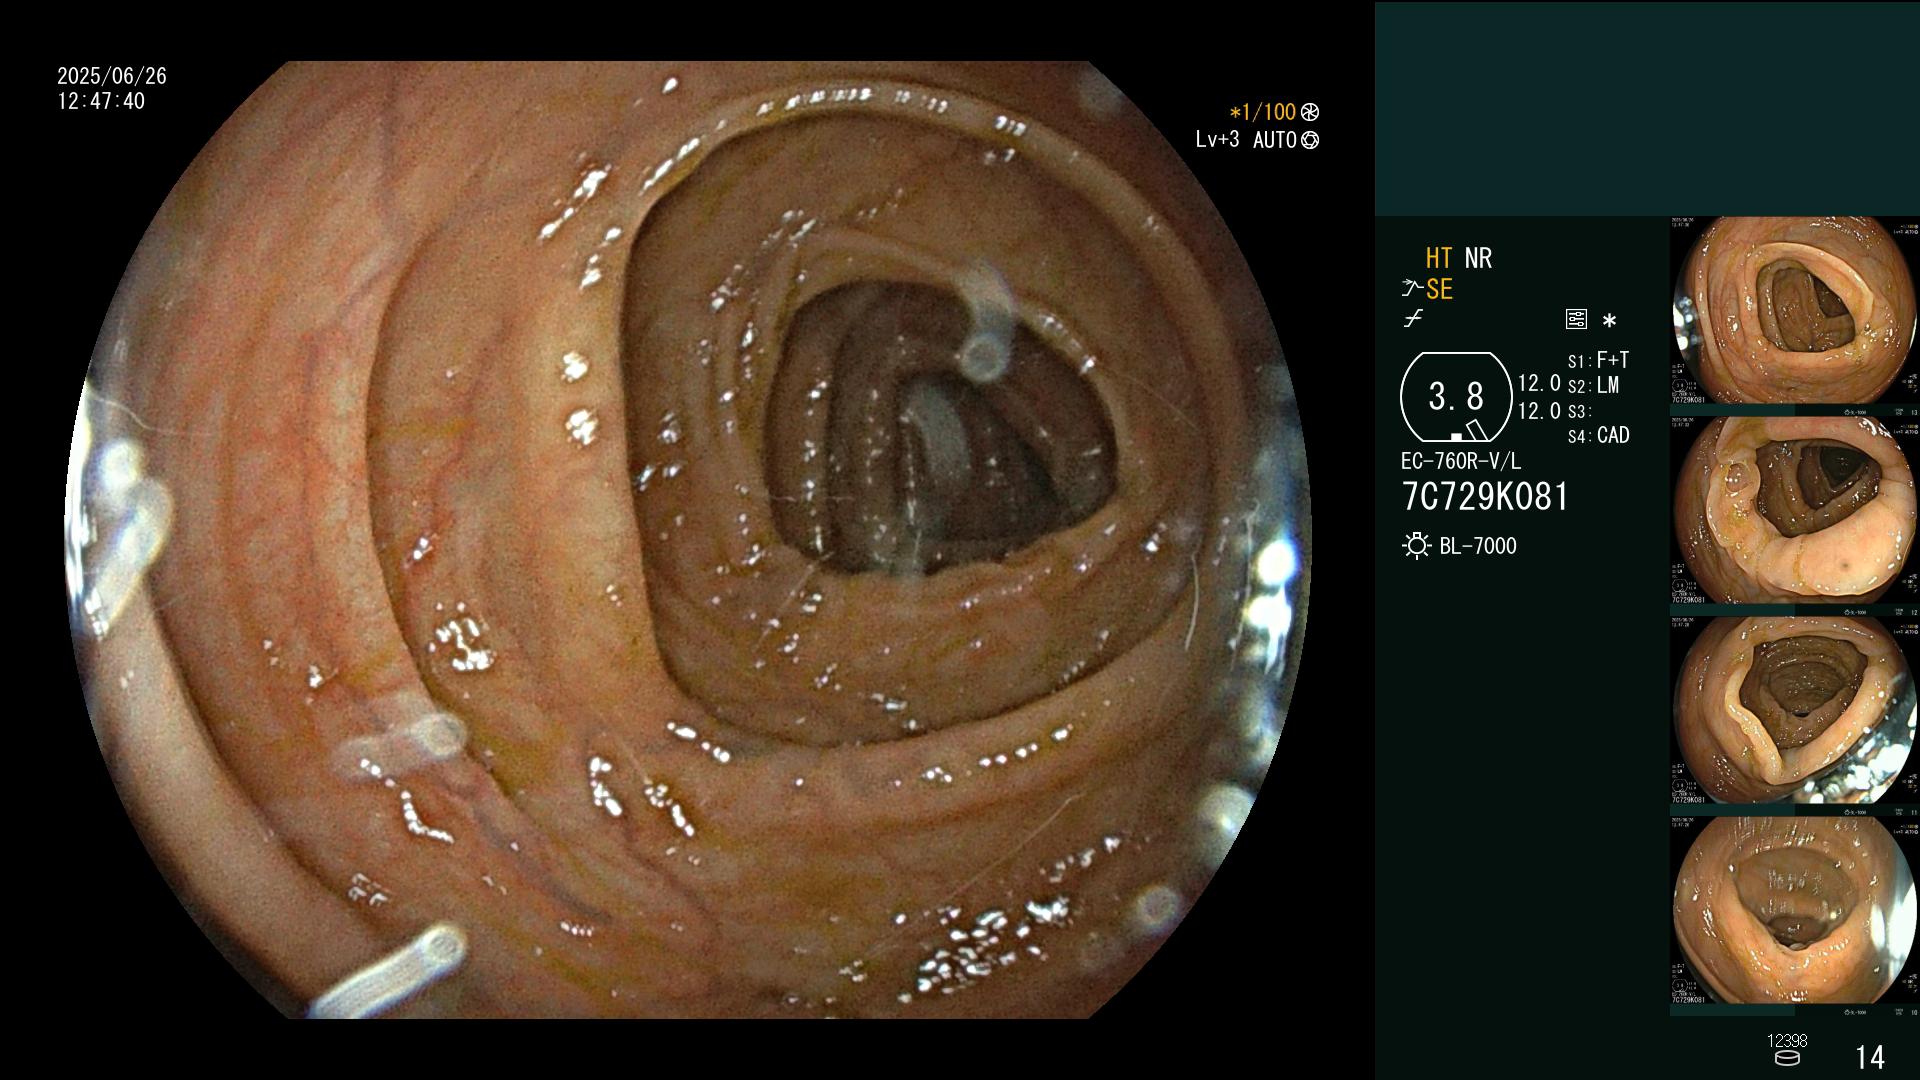This screenshot has height=1080, width=1920.
Task: Click the main endoscopic live image
Action: (x=690, y=540)
